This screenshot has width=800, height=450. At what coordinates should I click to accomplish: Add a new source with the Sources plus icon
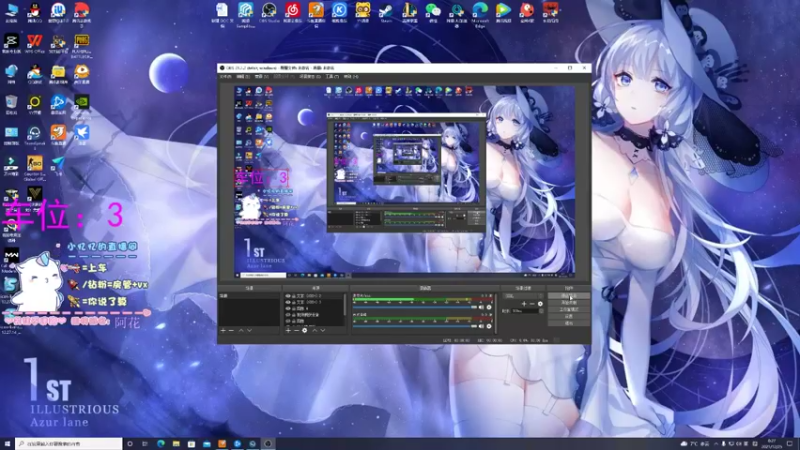(288, 331)
